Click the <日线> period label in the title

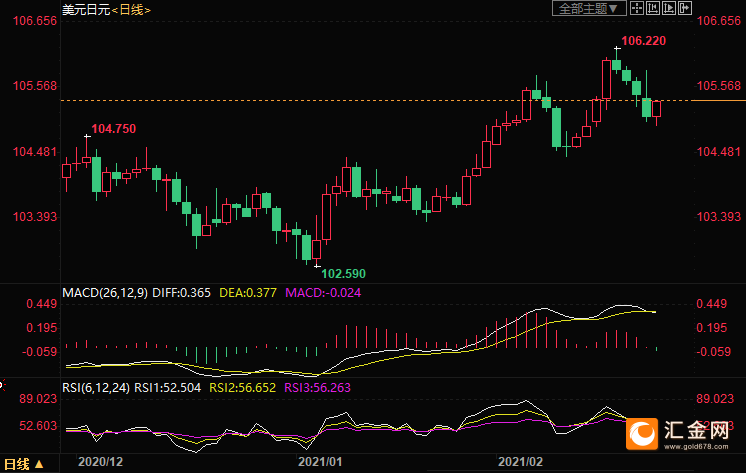pos(131,10)
